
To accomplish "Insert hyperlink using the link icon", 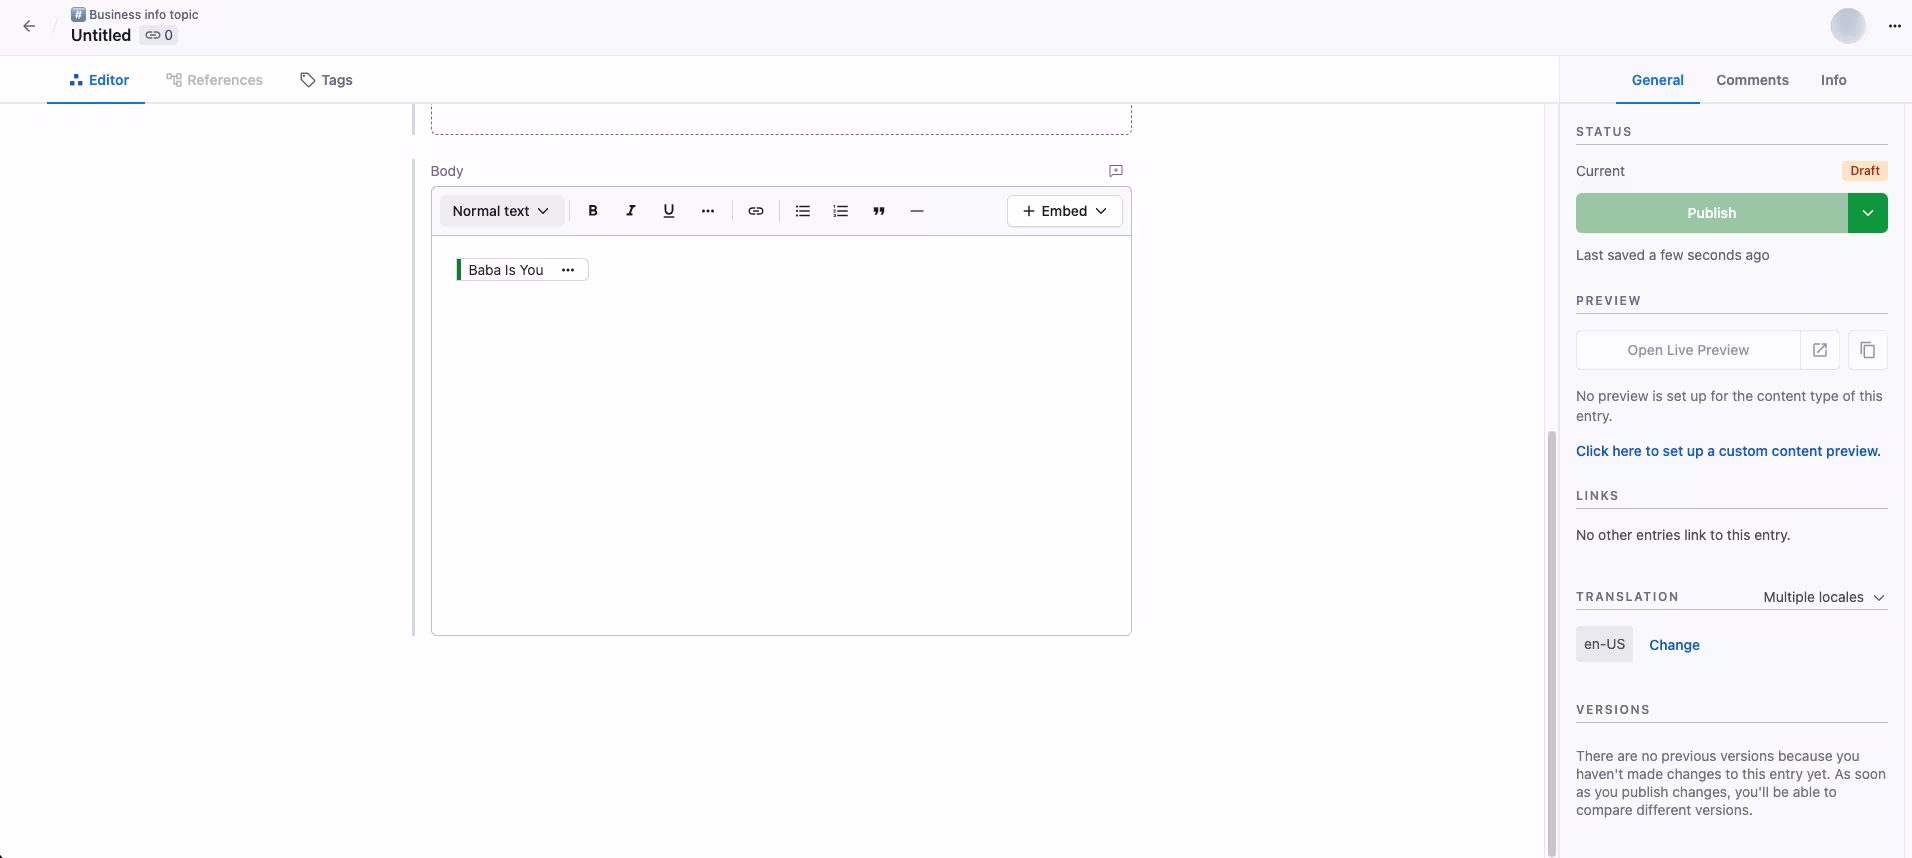I will coord(756,211).
